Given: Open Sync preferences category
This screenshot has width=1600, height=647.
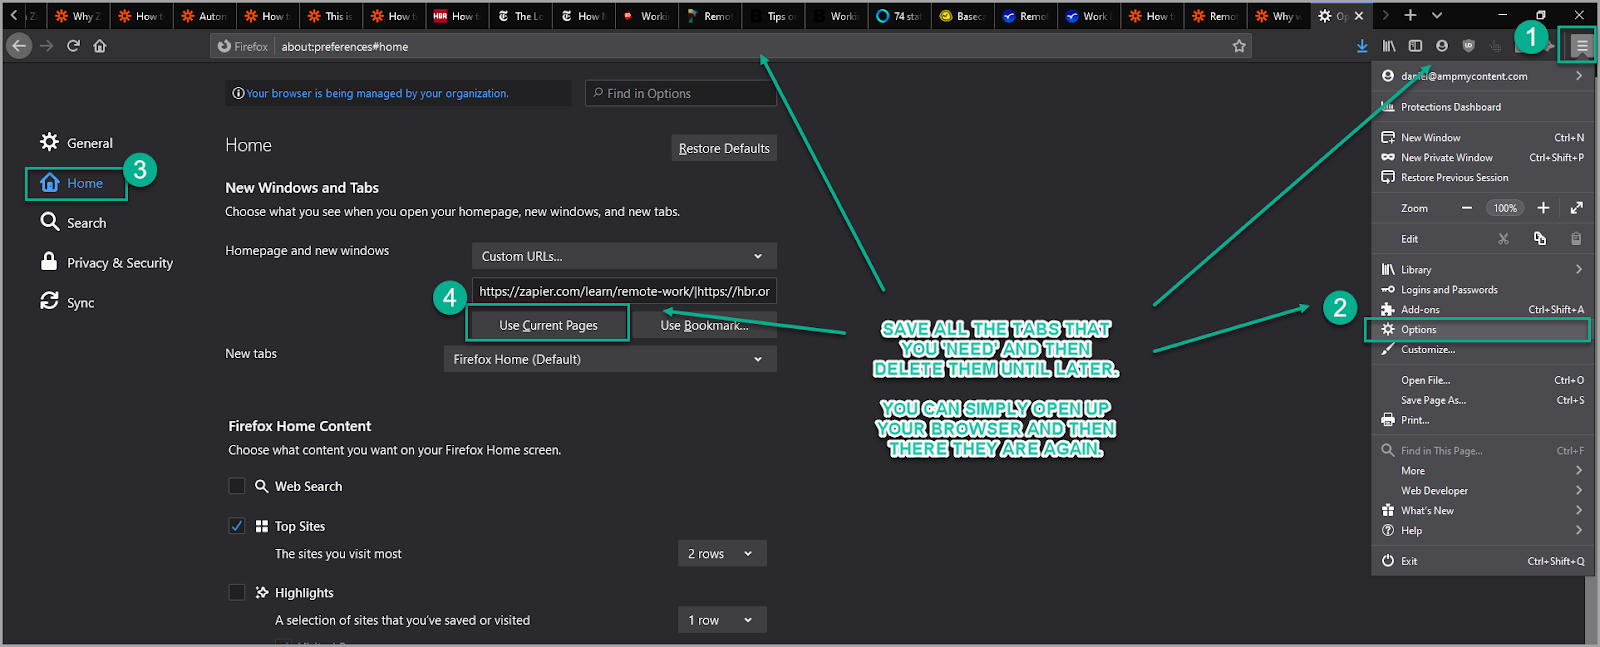Looking at the screenshot, I should (x=67, y=303).
